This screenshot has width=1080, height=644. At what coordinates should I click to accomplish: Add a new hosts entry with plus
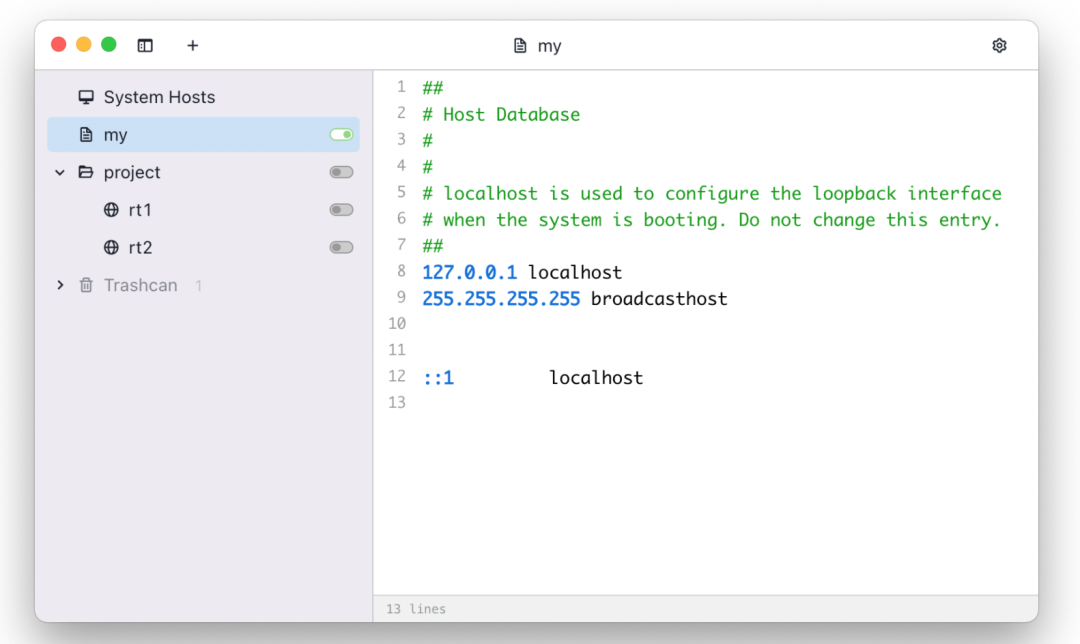point(193,45)
